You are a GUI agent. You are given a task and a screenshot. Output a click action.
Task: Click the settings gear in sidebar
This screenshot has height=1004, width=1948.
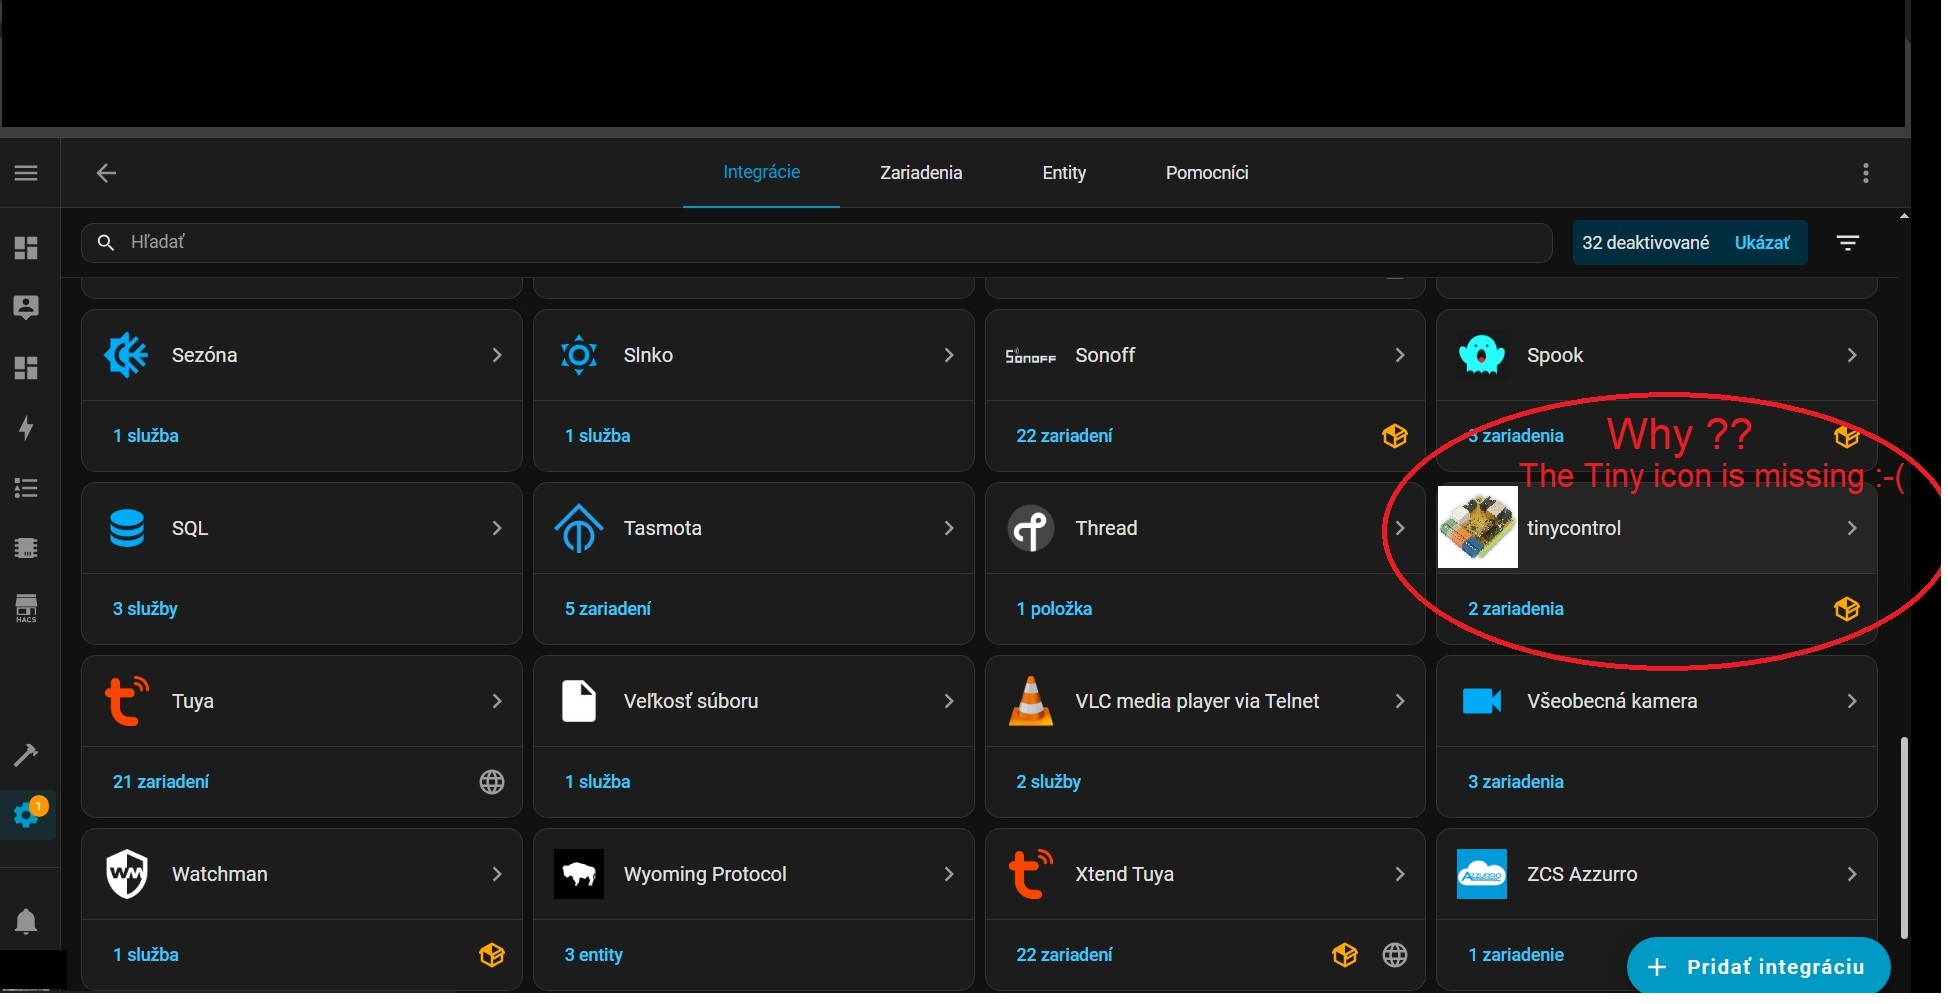tap(26, 815)
